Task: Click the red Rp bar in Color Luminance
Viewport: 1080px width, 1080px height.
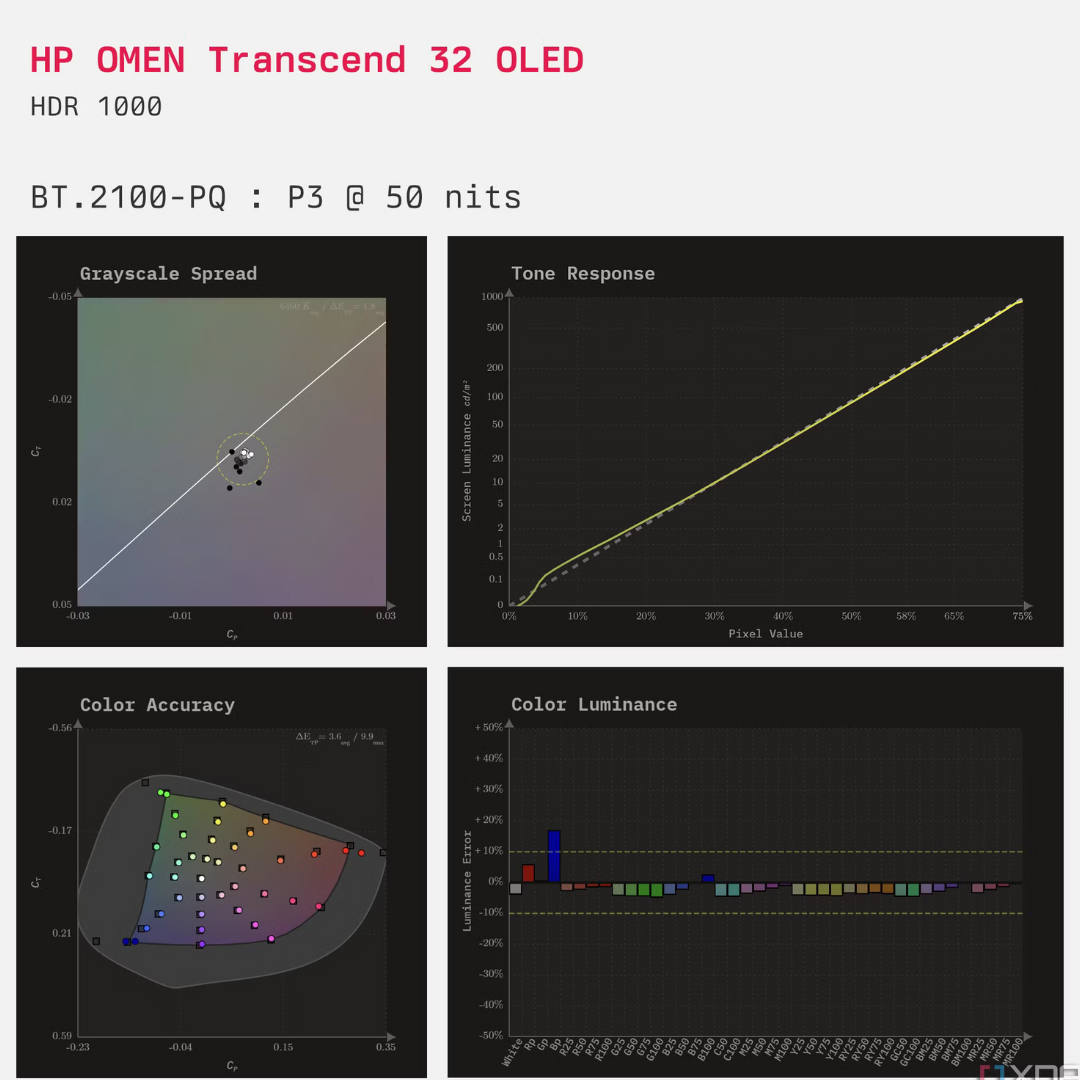Action: coord(528,873)
